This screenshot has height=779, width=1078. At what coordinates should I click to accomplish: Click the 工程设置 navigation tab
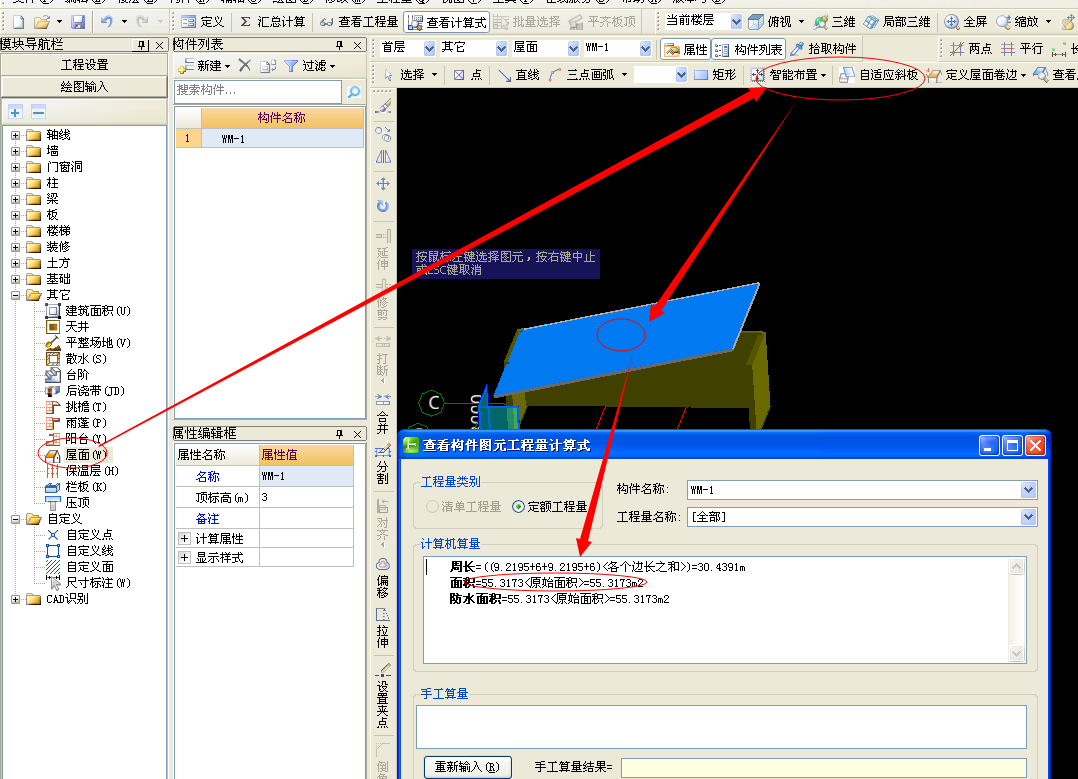[x=84, y=65]
